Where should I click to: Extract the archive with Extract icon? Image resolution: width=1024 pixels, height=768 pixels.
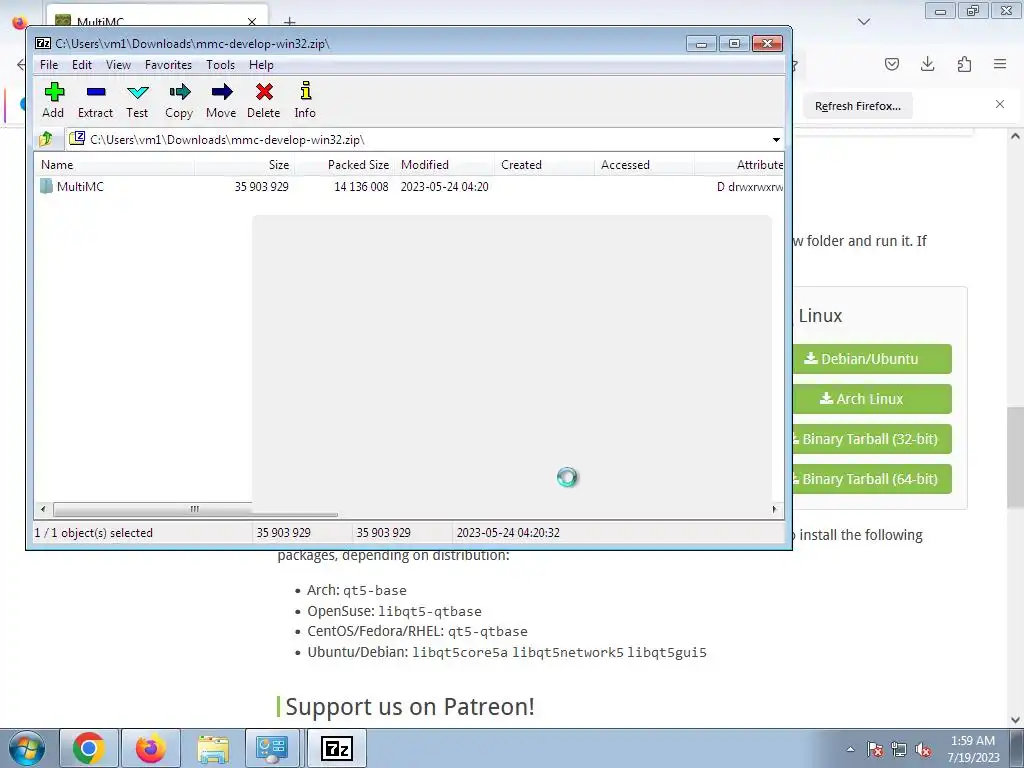click(x=95, y=100)
